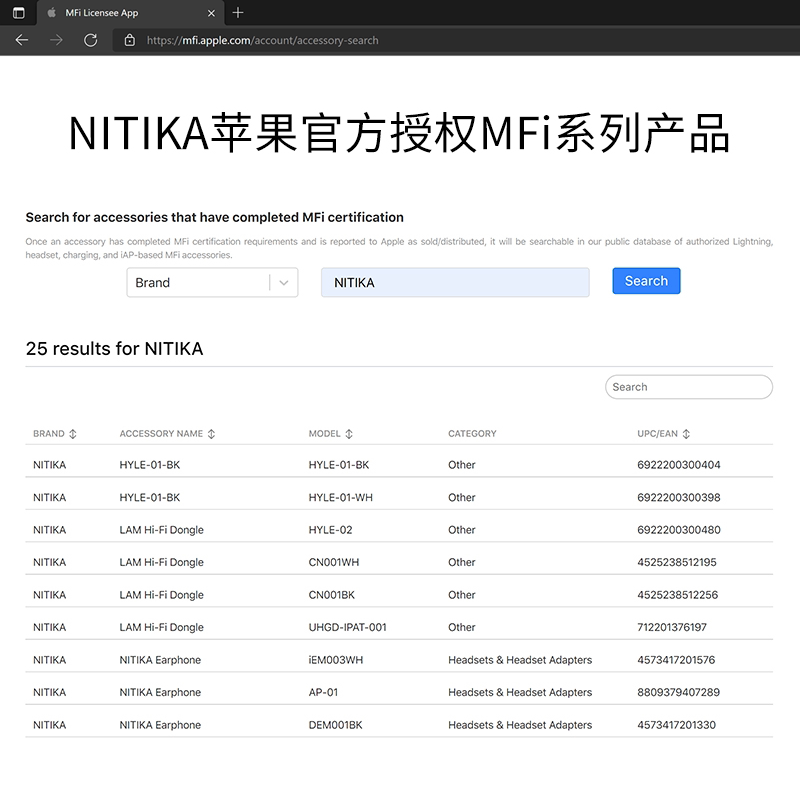Click the browser back arrow
Image resolution: width=800 pixels, height=800 pixels.
tap(21, 40)
